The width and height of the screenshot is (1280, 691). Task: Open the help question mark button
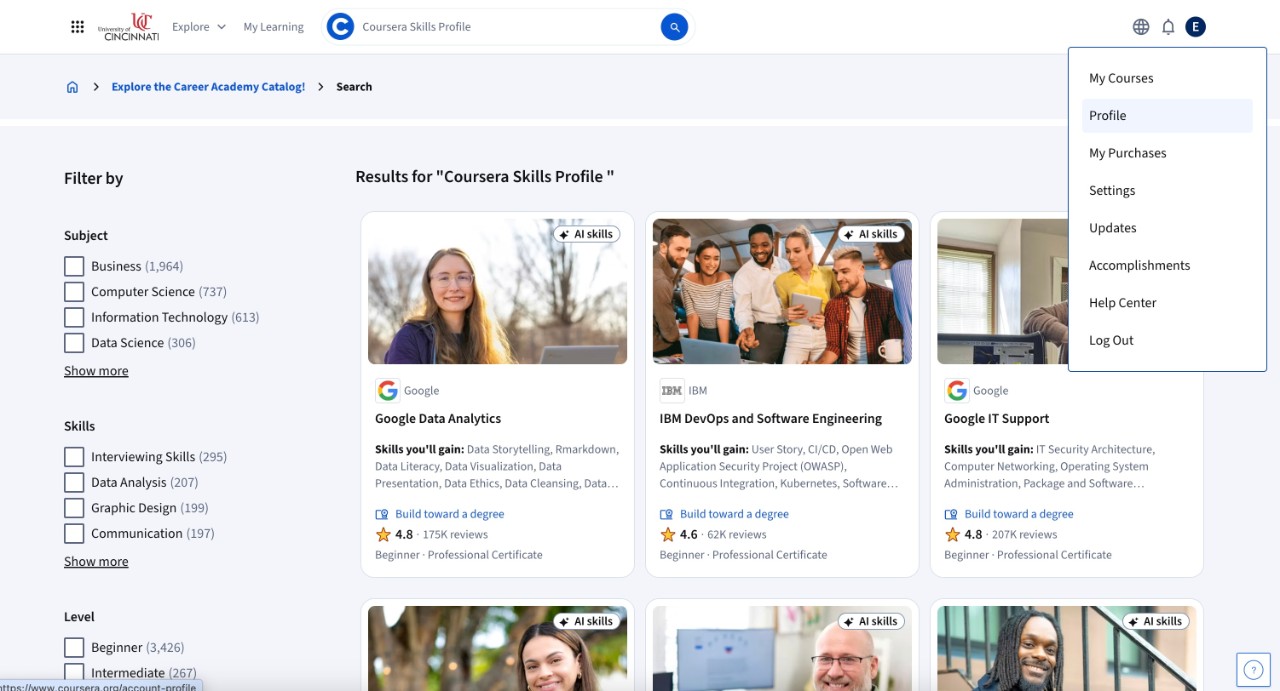(1253, 669)
